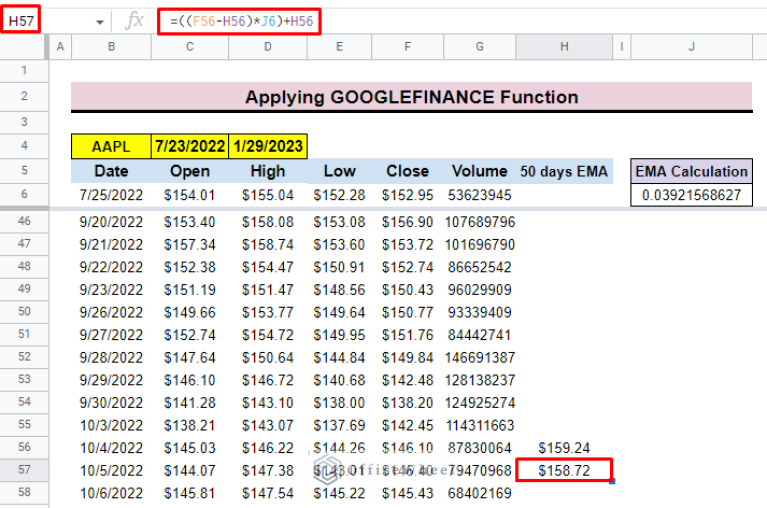Select volume cell 53623945
The image size is (767, 508).
[x=479, y=195]
